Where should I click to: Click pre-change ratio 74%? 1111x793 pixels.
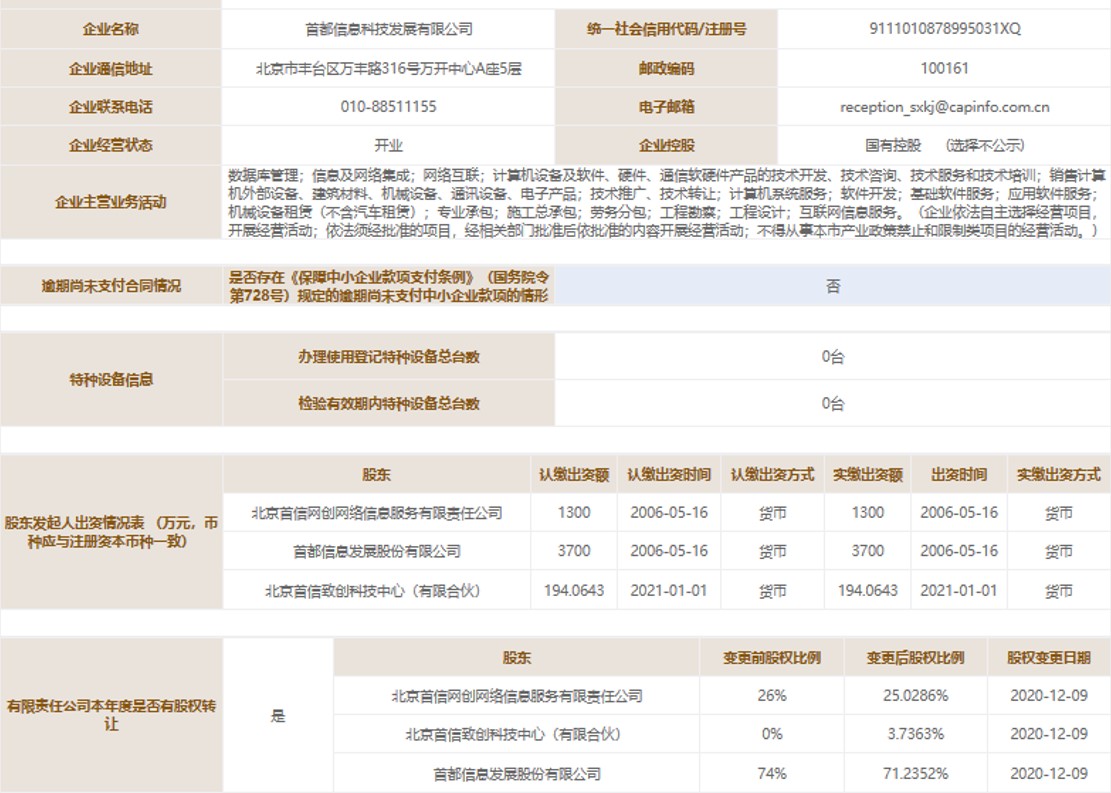point(772,774)
